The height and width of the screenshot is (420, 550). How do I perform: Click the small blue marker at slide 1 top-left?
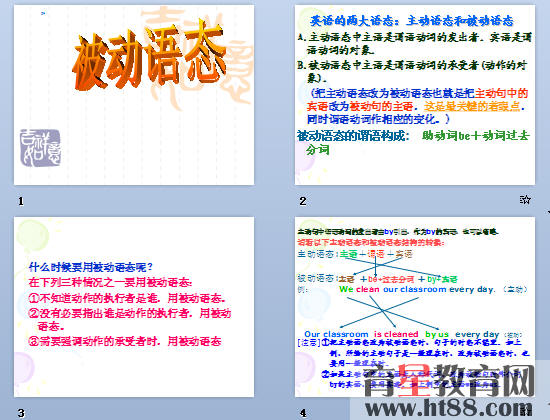(x=43, y=13)
